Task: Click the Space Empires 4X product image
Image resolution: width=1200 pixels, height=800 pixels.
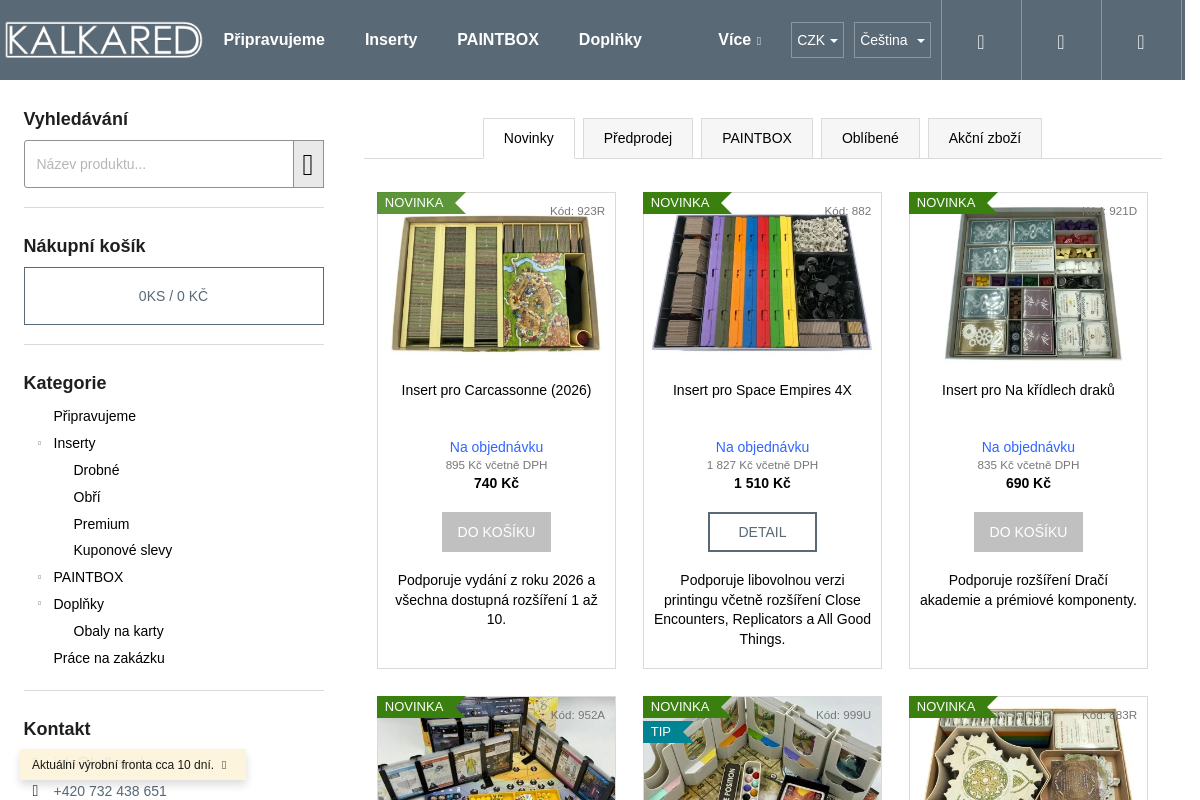Action: pos(762,284)
